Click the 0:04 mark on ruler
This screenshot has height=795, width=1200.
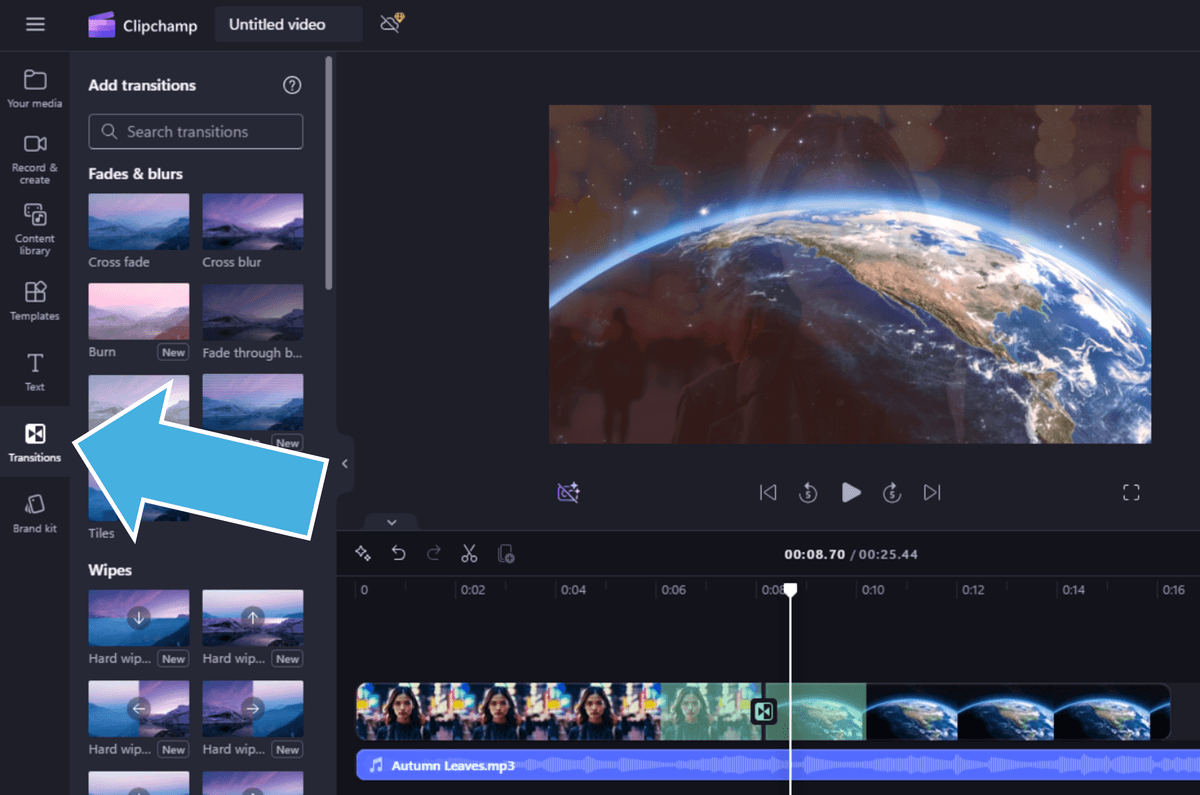[573, 590]
